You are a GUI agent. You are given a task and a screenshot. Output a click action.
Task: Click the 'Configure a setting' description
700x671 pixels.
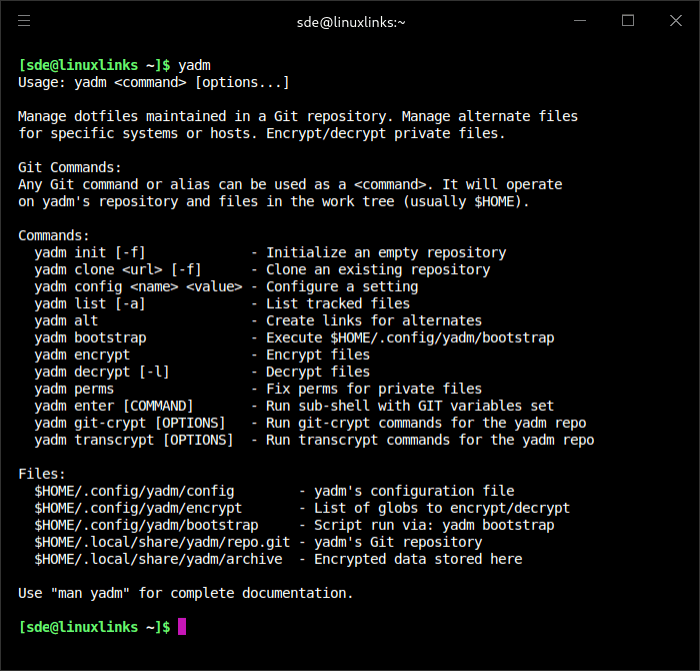342,287
